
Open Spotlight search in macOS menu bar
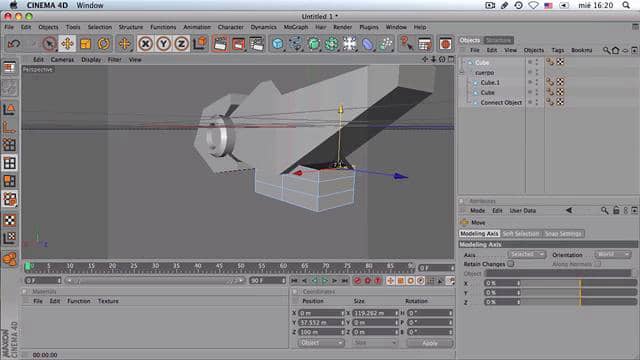[x=626, y=5]
